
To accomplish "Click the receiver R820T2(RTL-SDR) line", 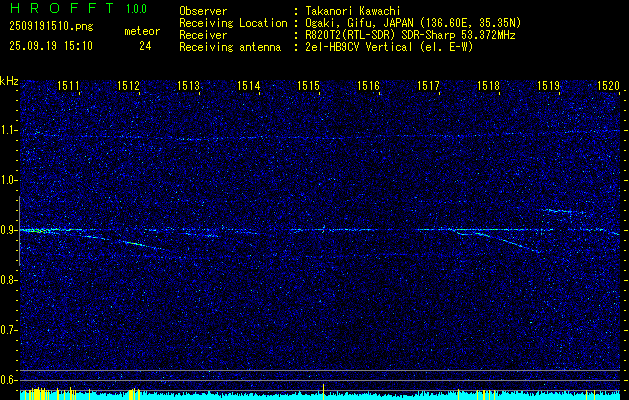I will (x=410, y=35).
